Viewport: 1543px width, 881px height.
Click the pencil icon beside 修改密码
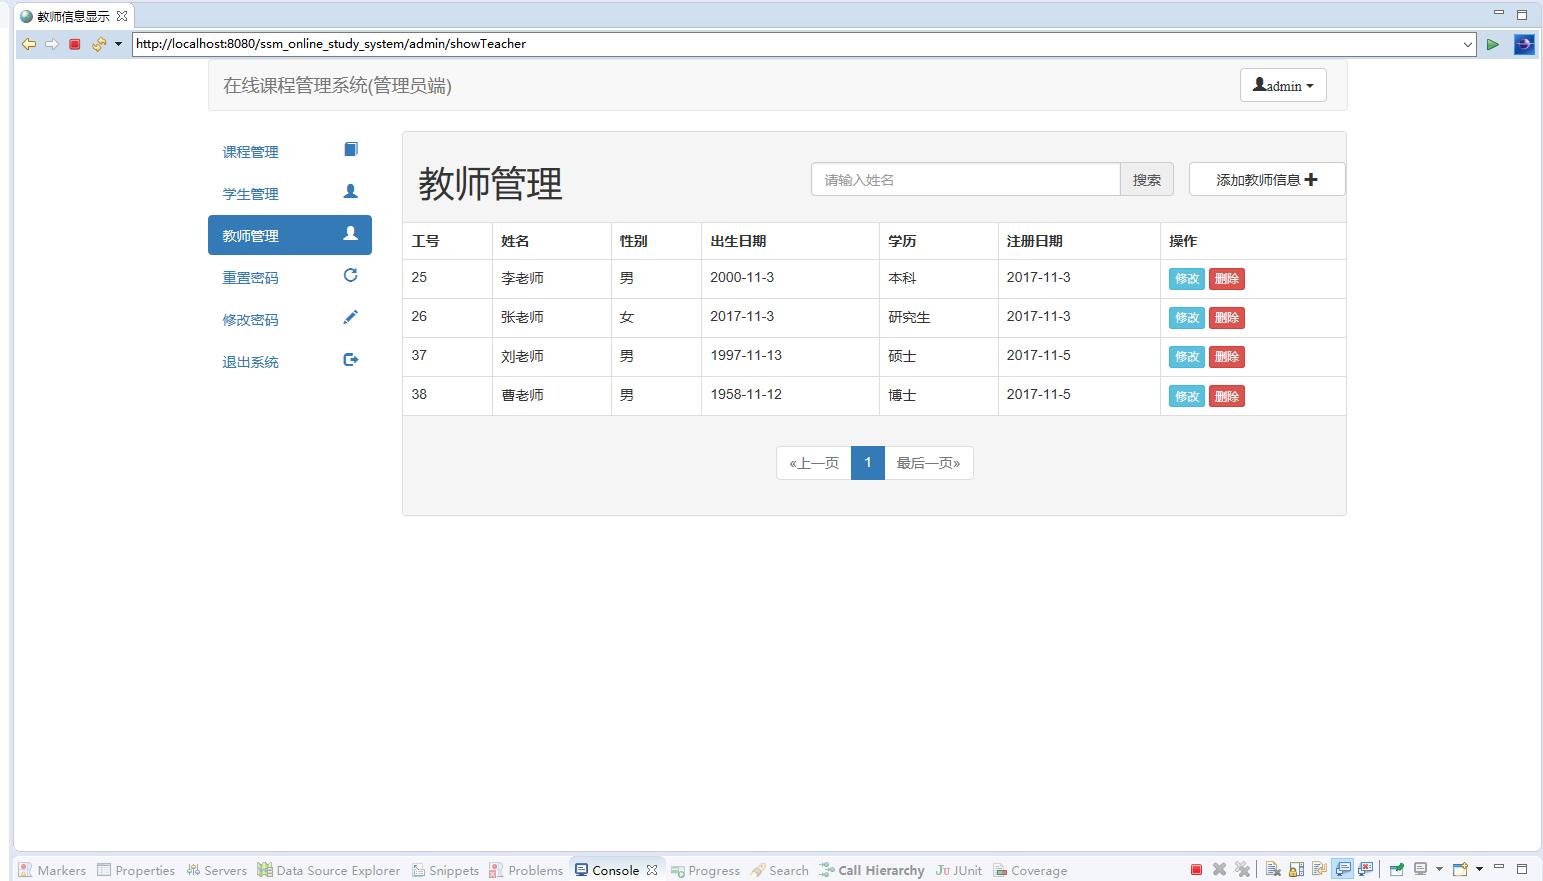[350, 317]
